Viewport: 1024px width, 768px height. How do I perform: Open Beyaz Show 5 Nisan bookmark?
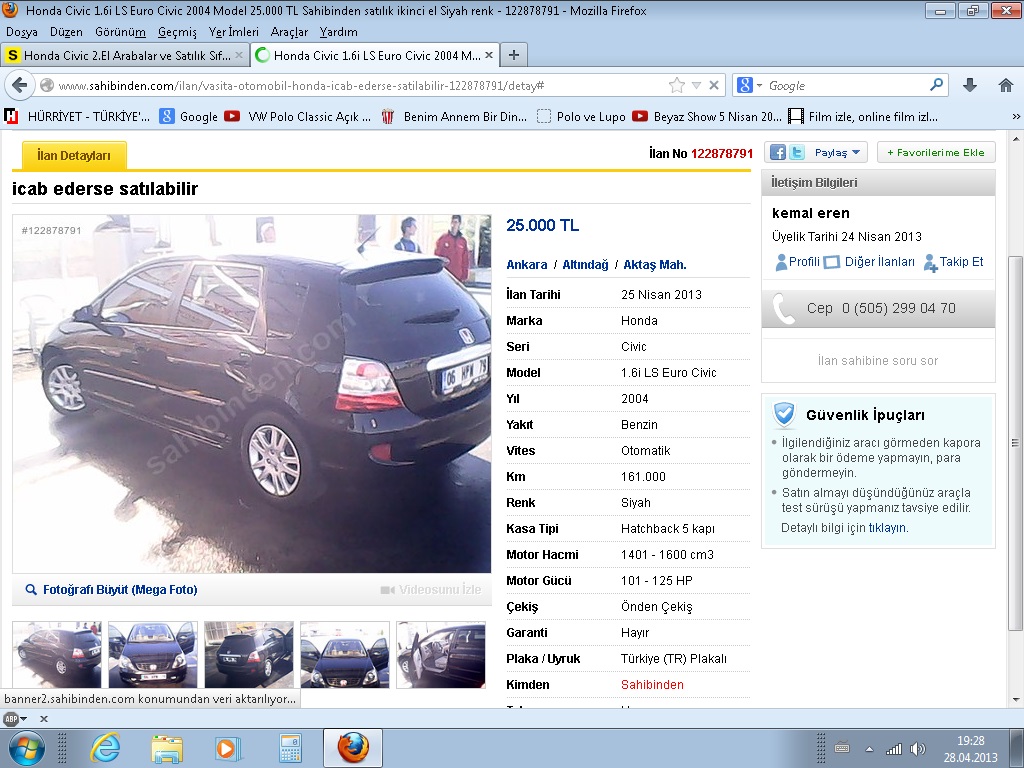pyautogui.click(x=707, y=117)
